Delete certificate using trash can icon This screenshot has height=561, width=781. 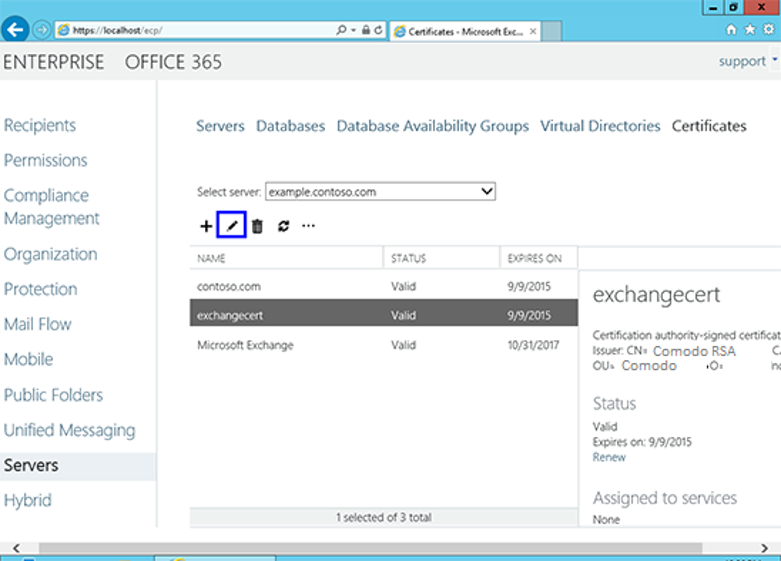[257, 227]
